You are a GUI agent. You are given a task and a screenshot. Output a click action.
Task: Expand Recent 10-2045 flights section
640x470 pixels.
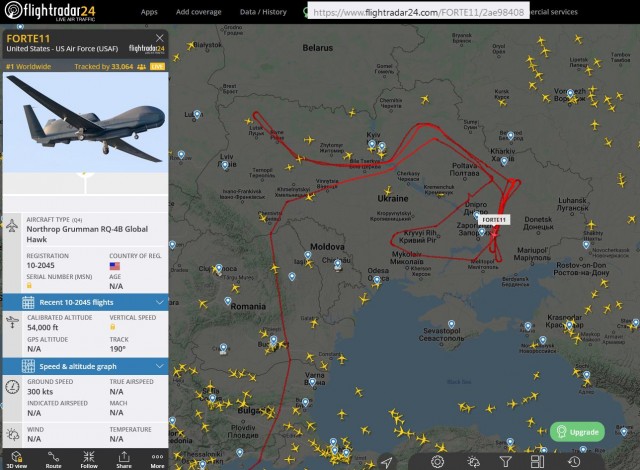(85, 302)
